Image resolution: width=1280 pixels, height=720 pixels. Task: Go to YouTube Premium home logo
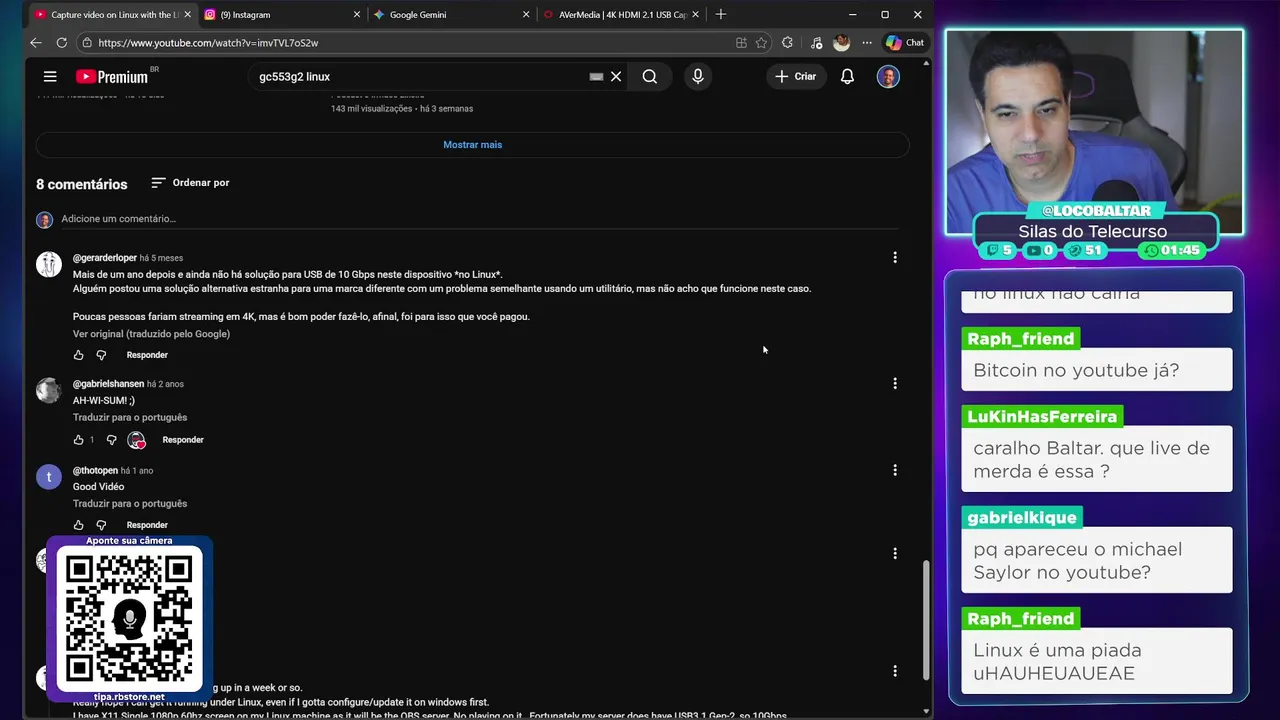(x=112, y=76)
